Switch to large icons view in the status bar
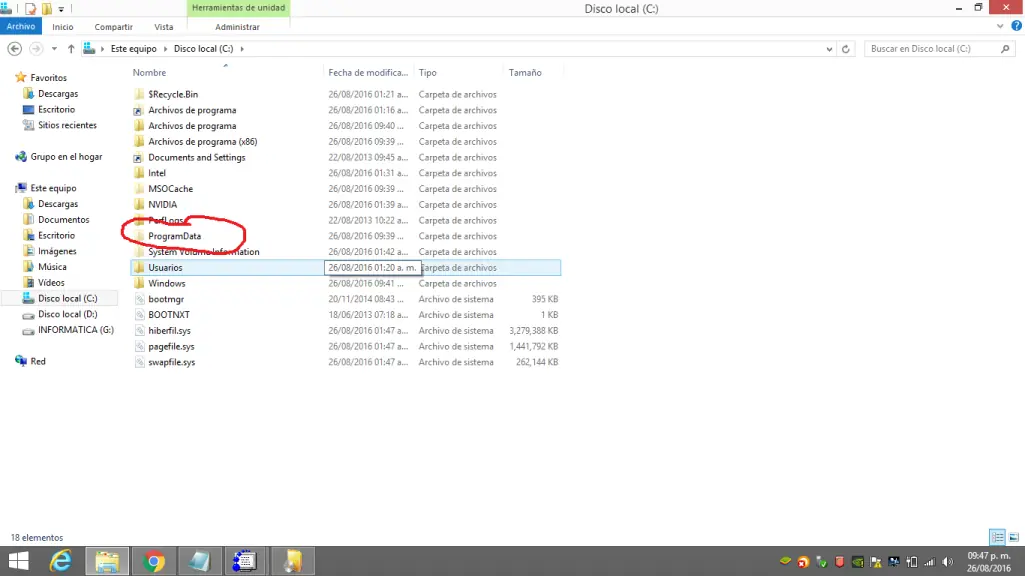This screenshot has width=1025, height=576. pos(1013,537)
